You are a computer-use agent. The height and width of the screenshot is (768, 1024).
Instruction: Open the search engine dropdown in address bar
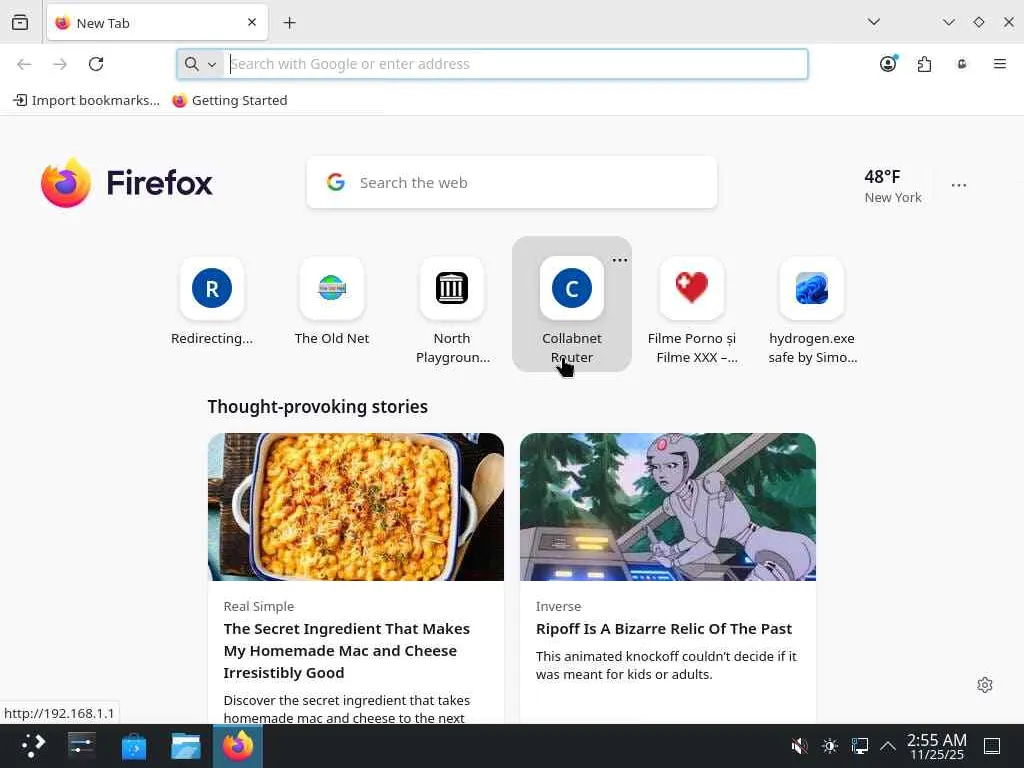(x=200, y=64)
